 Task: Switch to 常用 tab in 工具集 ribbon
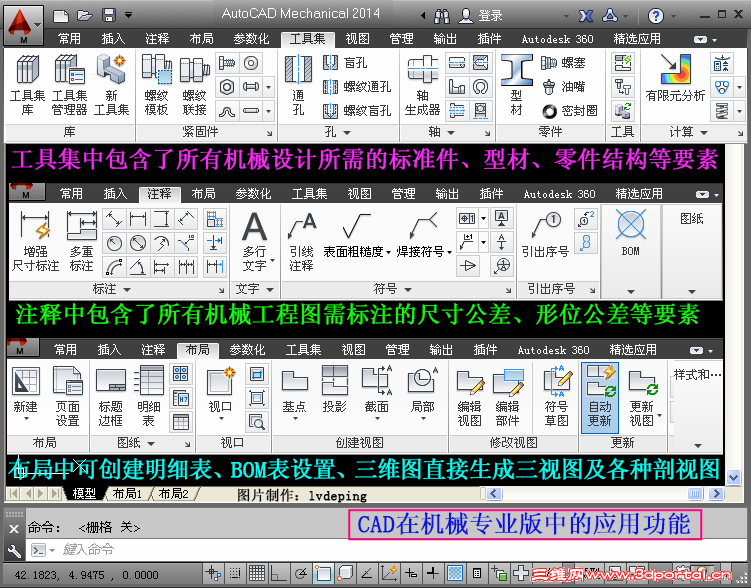[x=69, y=39]
